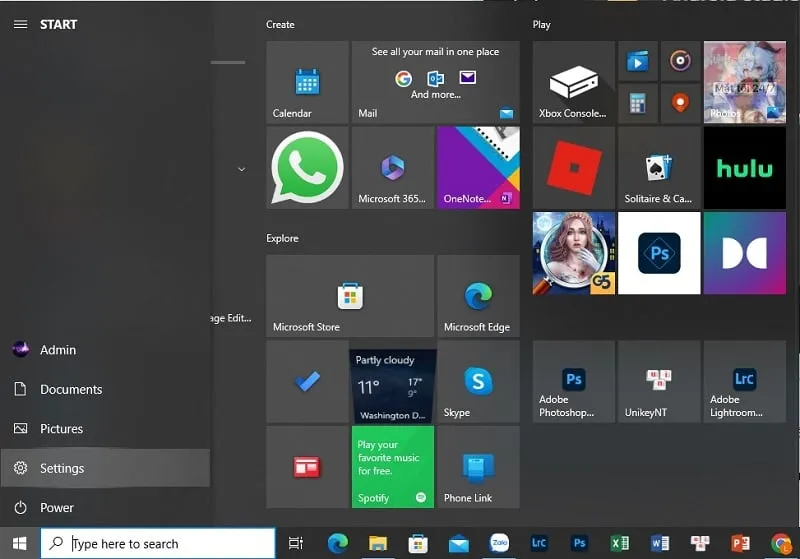Screen dimensions: 800x559
Task: Expand the collapsed chevron in app list
Action: [x=241, y=169]
